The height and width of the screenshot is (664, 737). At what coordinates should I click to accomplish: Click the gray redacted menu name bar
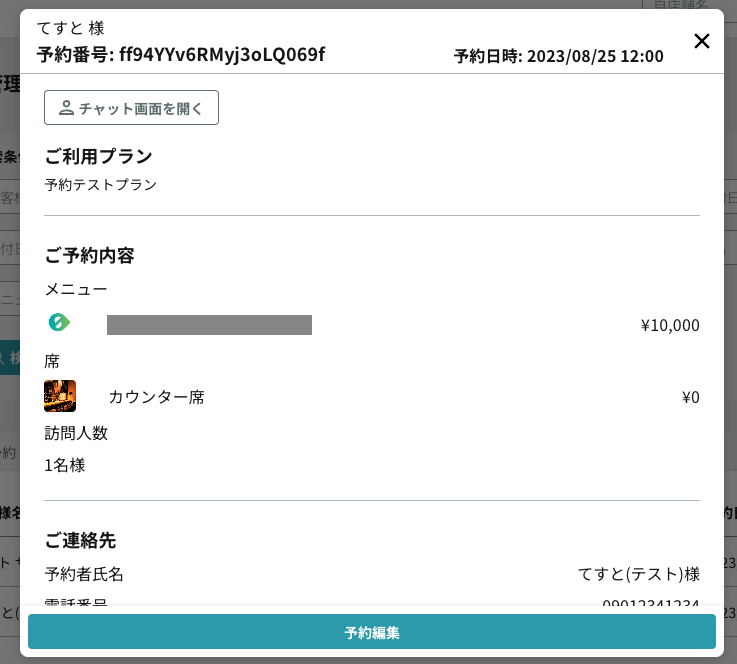[x=209, y=325]
